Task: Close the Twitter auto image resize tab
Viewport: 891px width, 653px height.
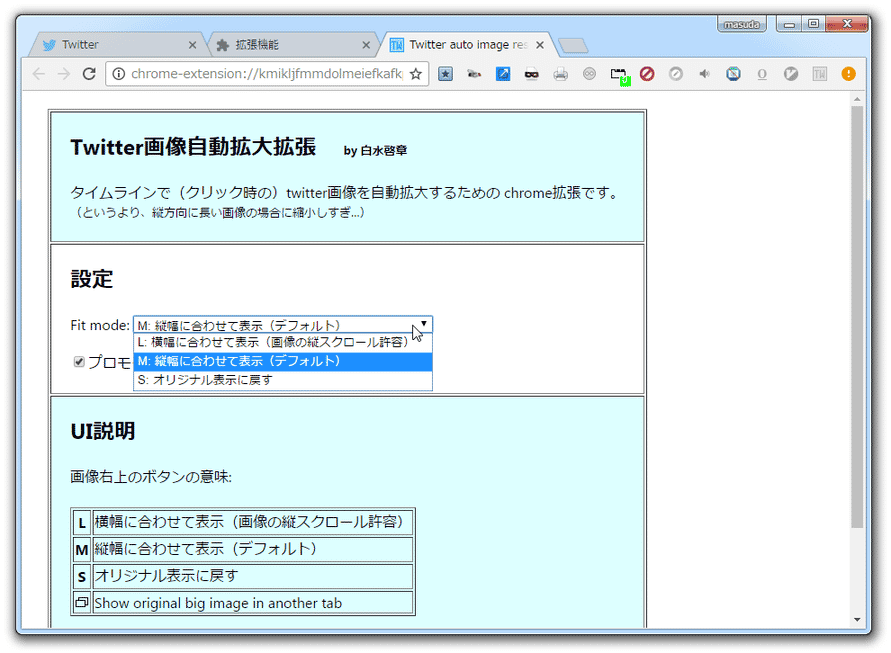Action: 540,45
